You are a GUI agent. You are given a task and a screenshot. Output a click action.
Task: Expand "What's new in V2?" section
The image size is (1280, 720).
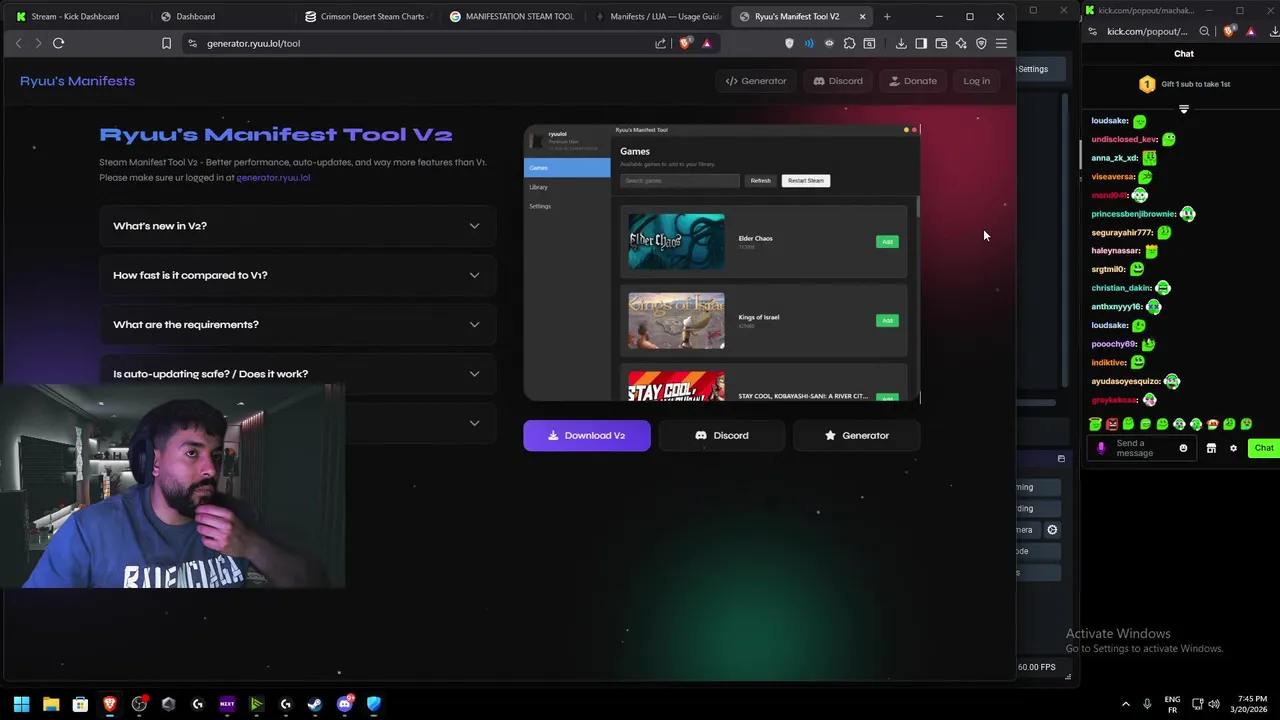pos(297,226)
